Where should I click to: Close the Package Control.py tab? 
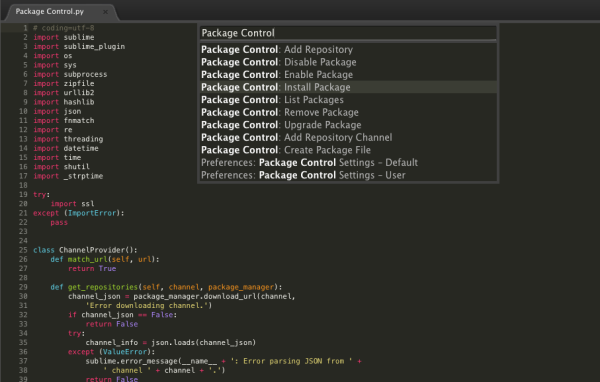(105, 12)
